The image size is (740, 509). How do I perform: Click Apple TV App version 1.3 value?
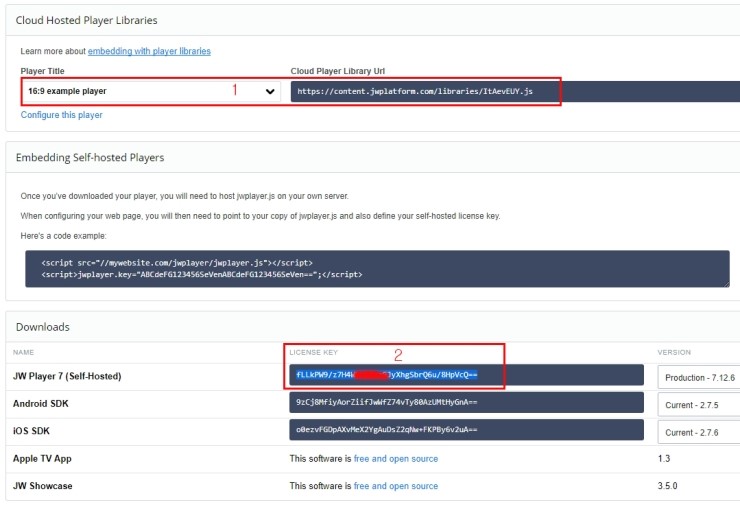(664, 459)
